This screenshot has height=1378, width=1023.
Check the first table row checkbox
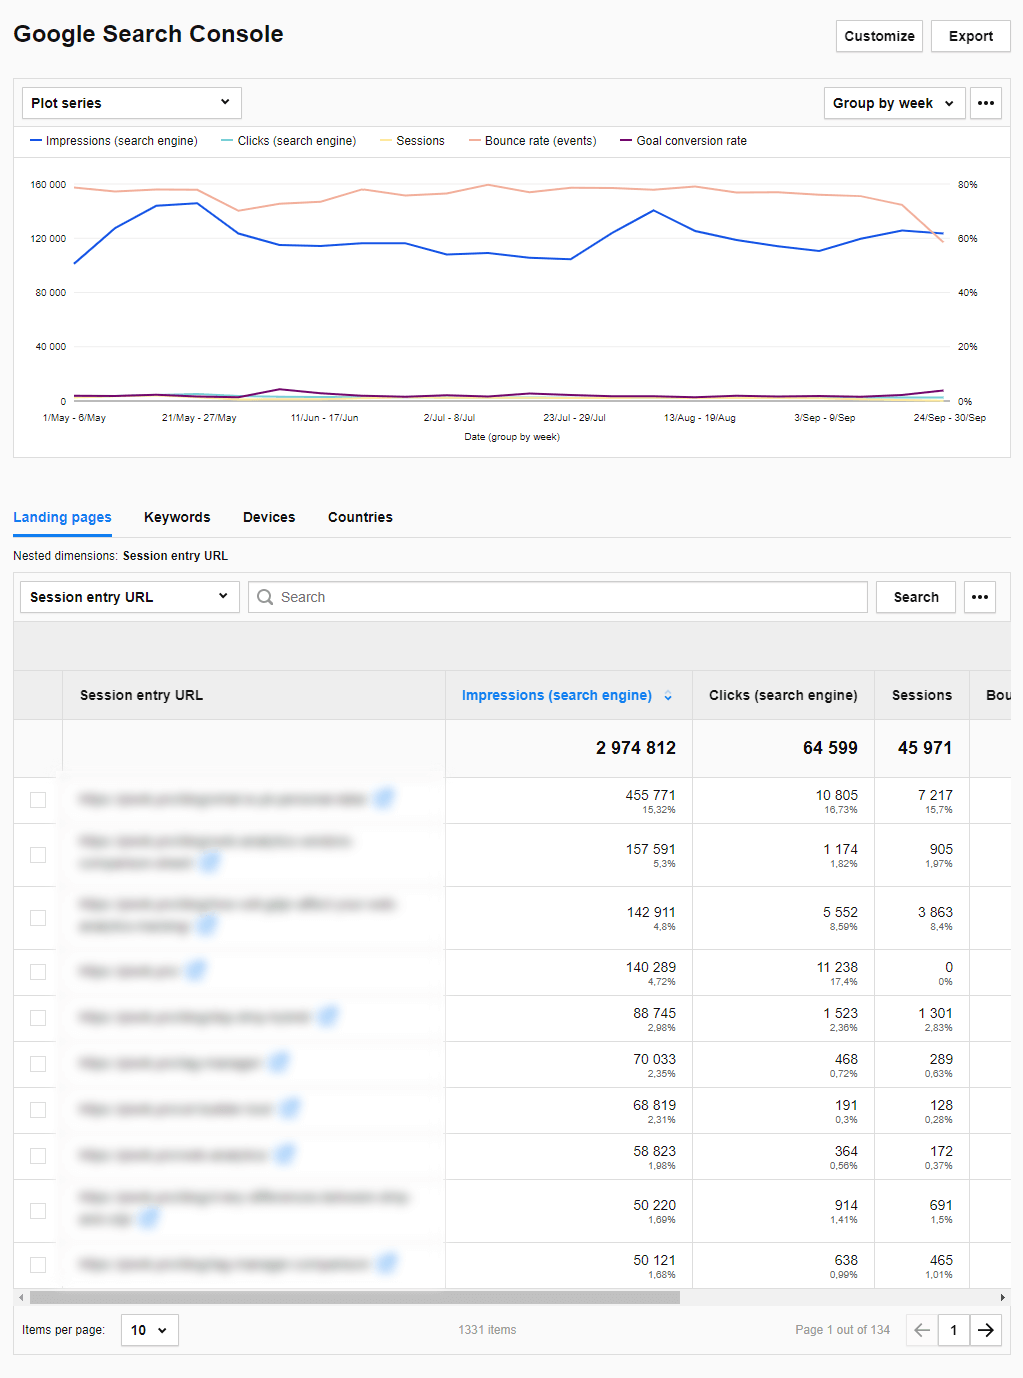38,800
